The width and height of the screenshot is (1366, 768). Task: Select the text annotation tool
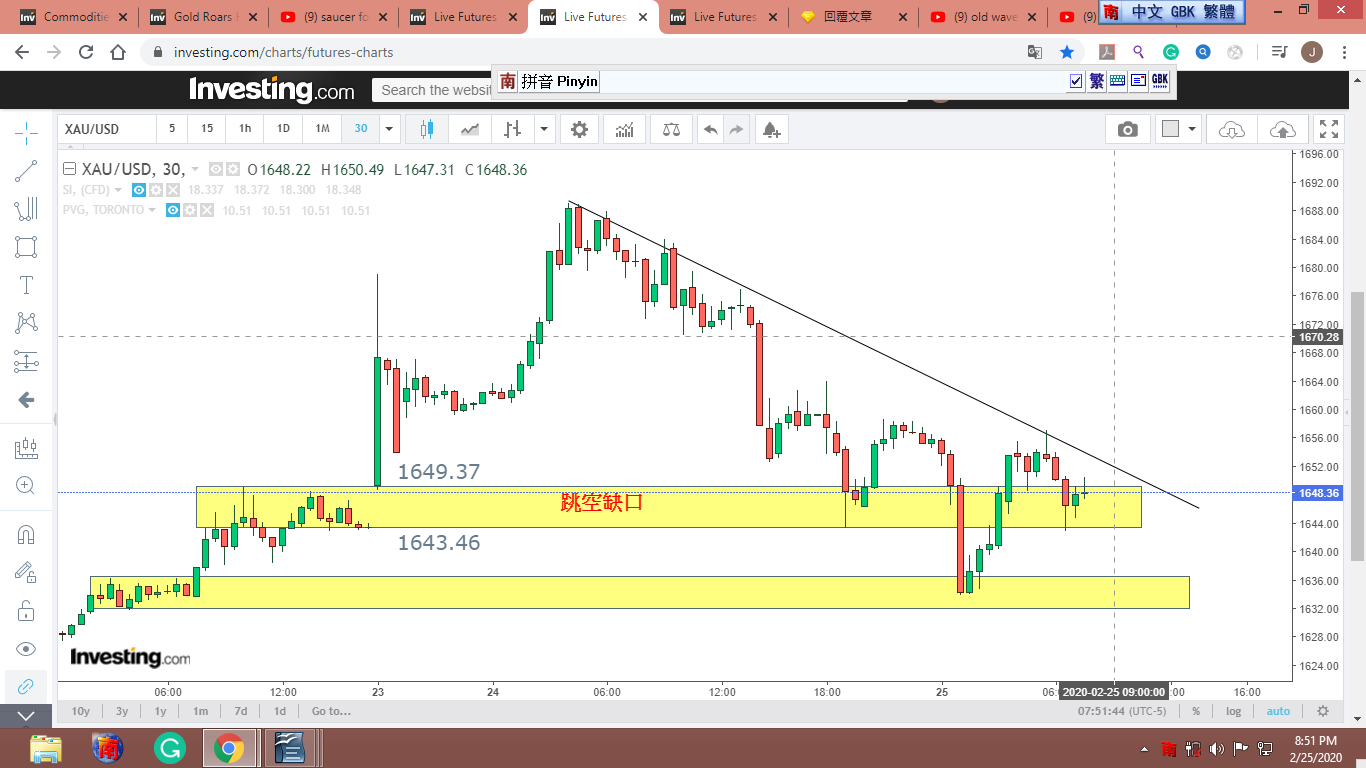coord(26,285)
